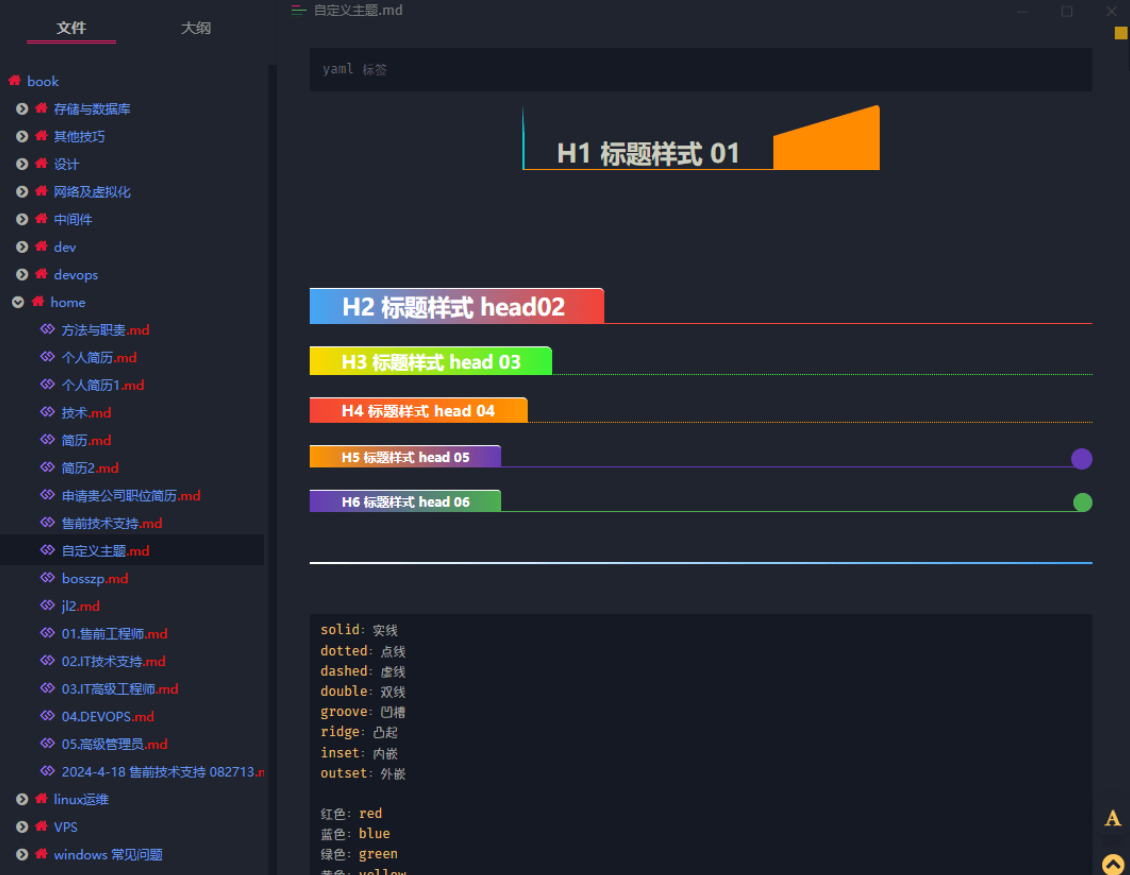Click the devops folder icon
Screen dimensions: 1130x875
[41, 274]
